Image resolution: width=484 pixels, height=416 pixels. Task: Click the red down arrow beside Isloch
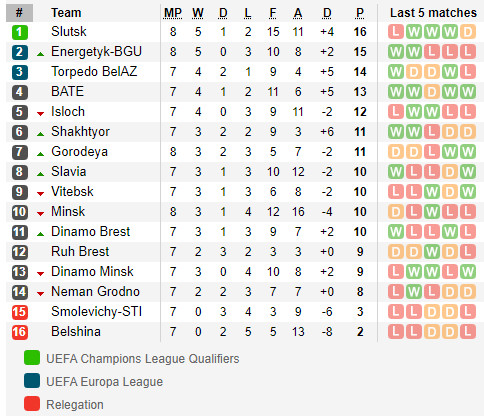pos(40,114)
